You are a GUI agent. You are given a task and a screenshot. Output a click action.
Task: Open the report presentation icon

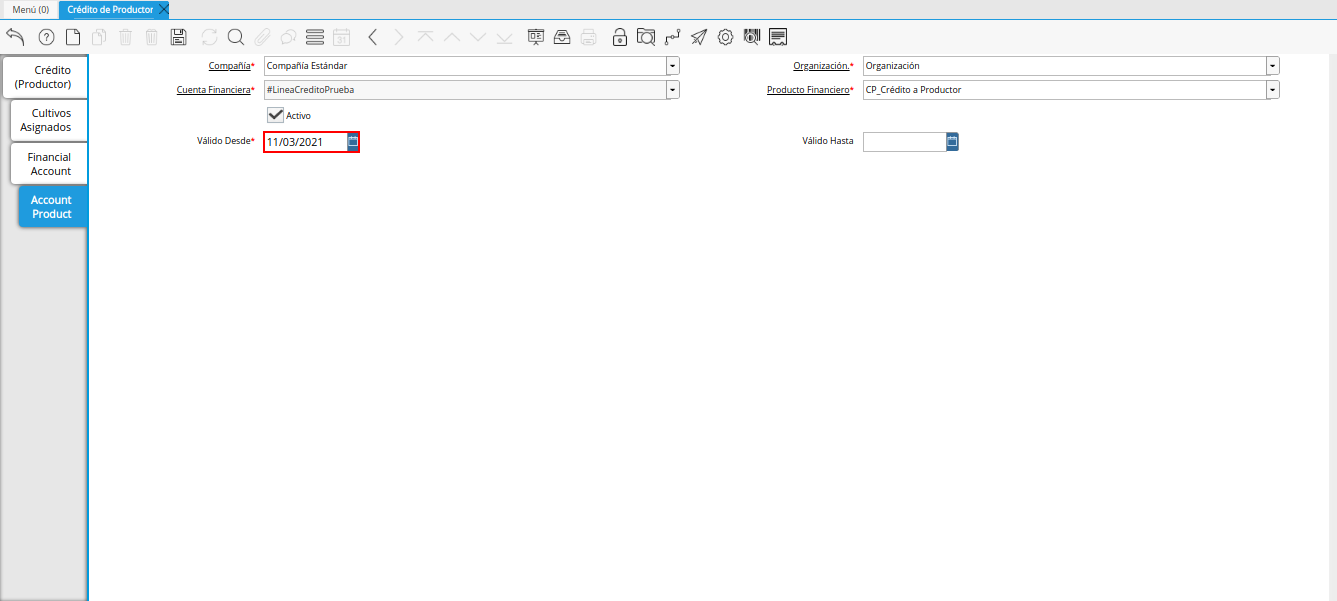(536, 37)
